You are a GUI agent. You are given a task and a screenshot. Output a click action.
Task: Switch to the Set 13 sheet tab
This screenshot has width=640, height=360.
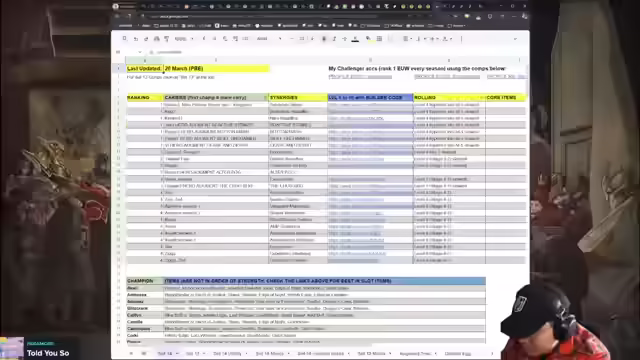[195, 353]
